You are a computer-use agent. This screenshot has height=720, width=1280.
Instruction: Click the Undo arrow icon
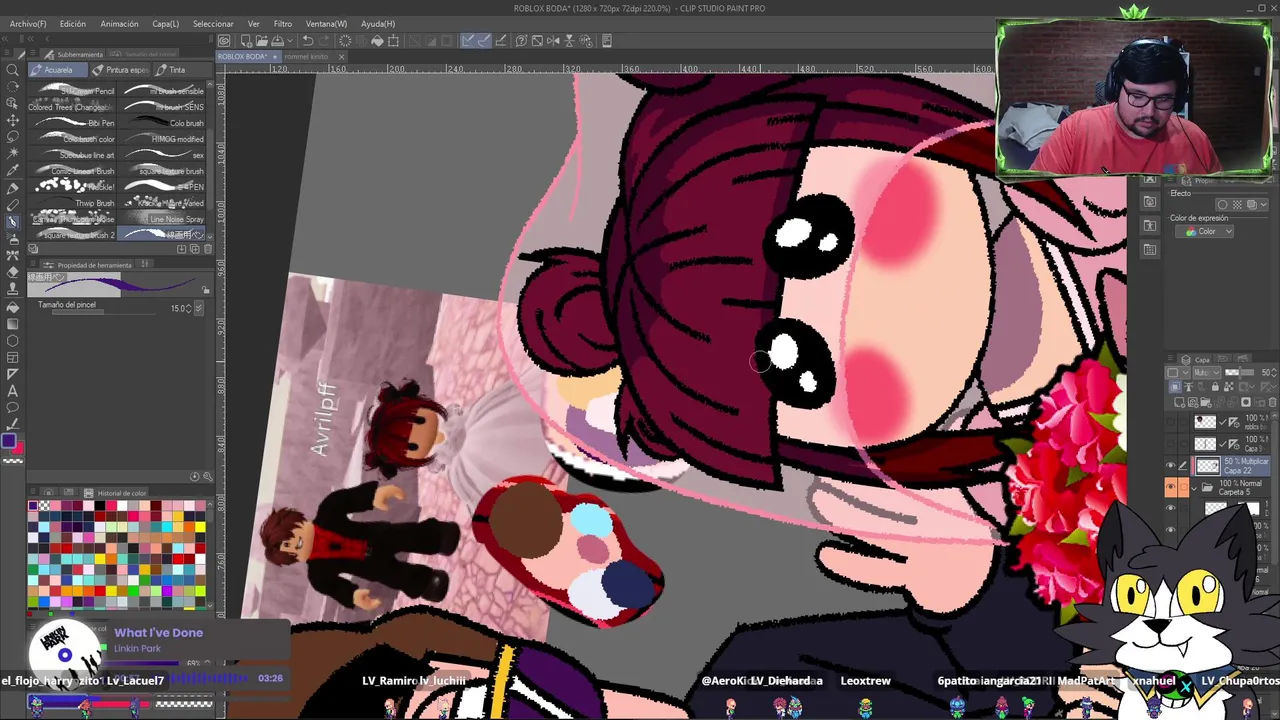(308, 41)
